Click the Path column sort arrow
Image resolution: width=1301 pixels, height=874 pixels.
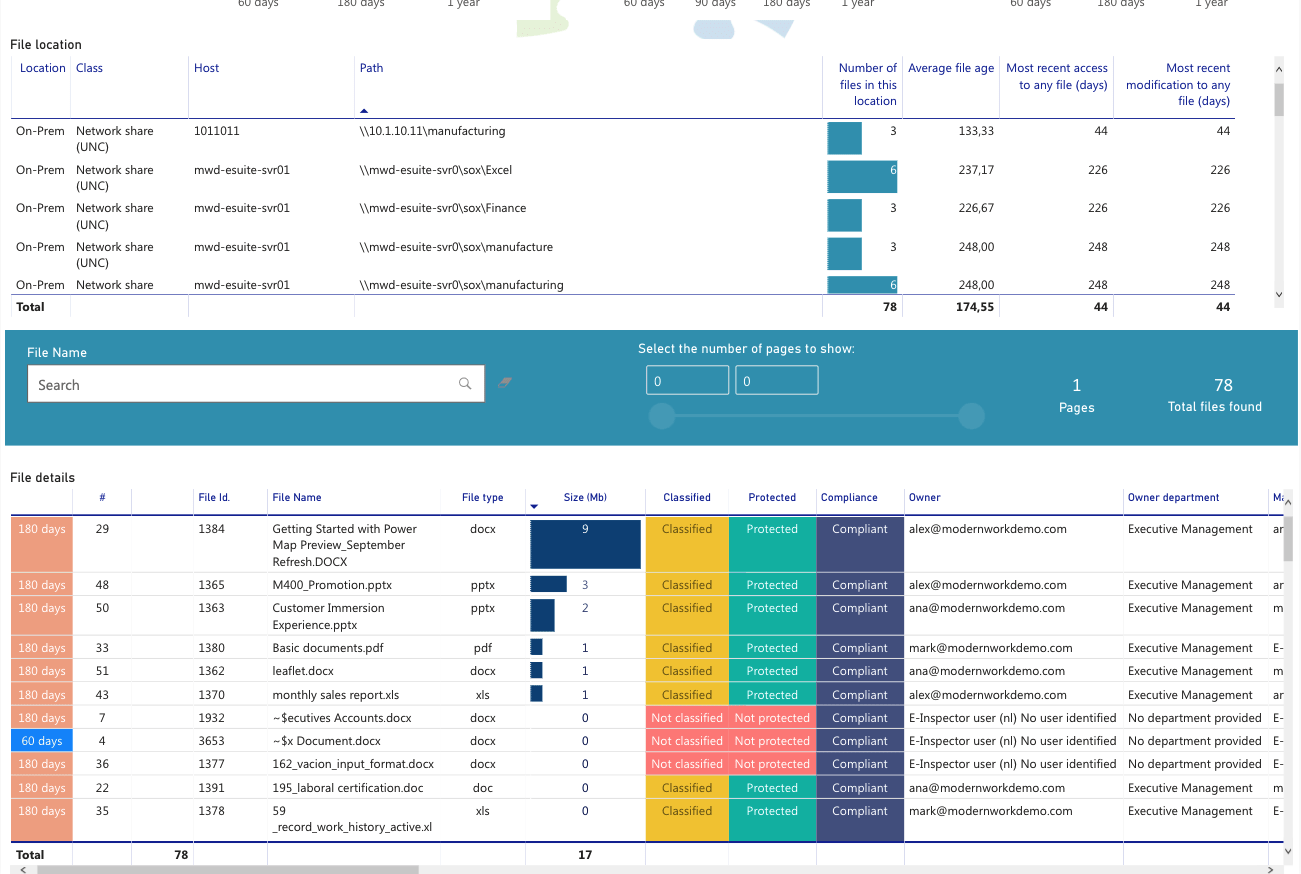[364, 111]
